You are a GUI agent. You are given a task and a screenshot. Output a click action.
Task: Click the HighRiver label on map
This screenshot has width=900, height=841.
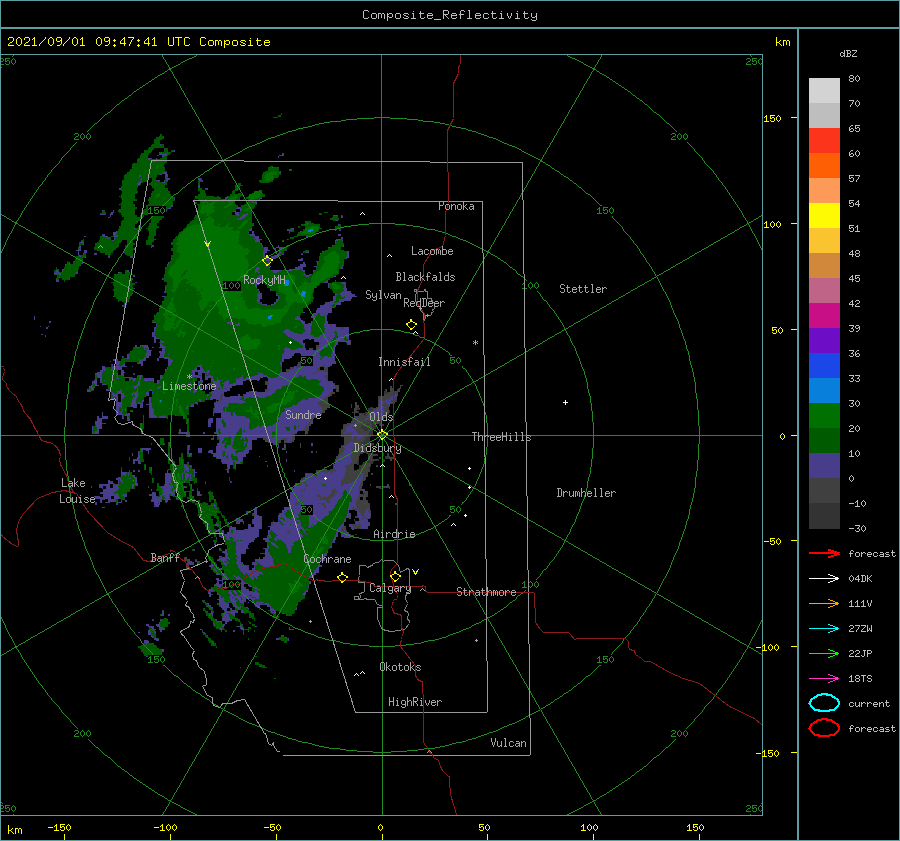(x=415, y=702)
